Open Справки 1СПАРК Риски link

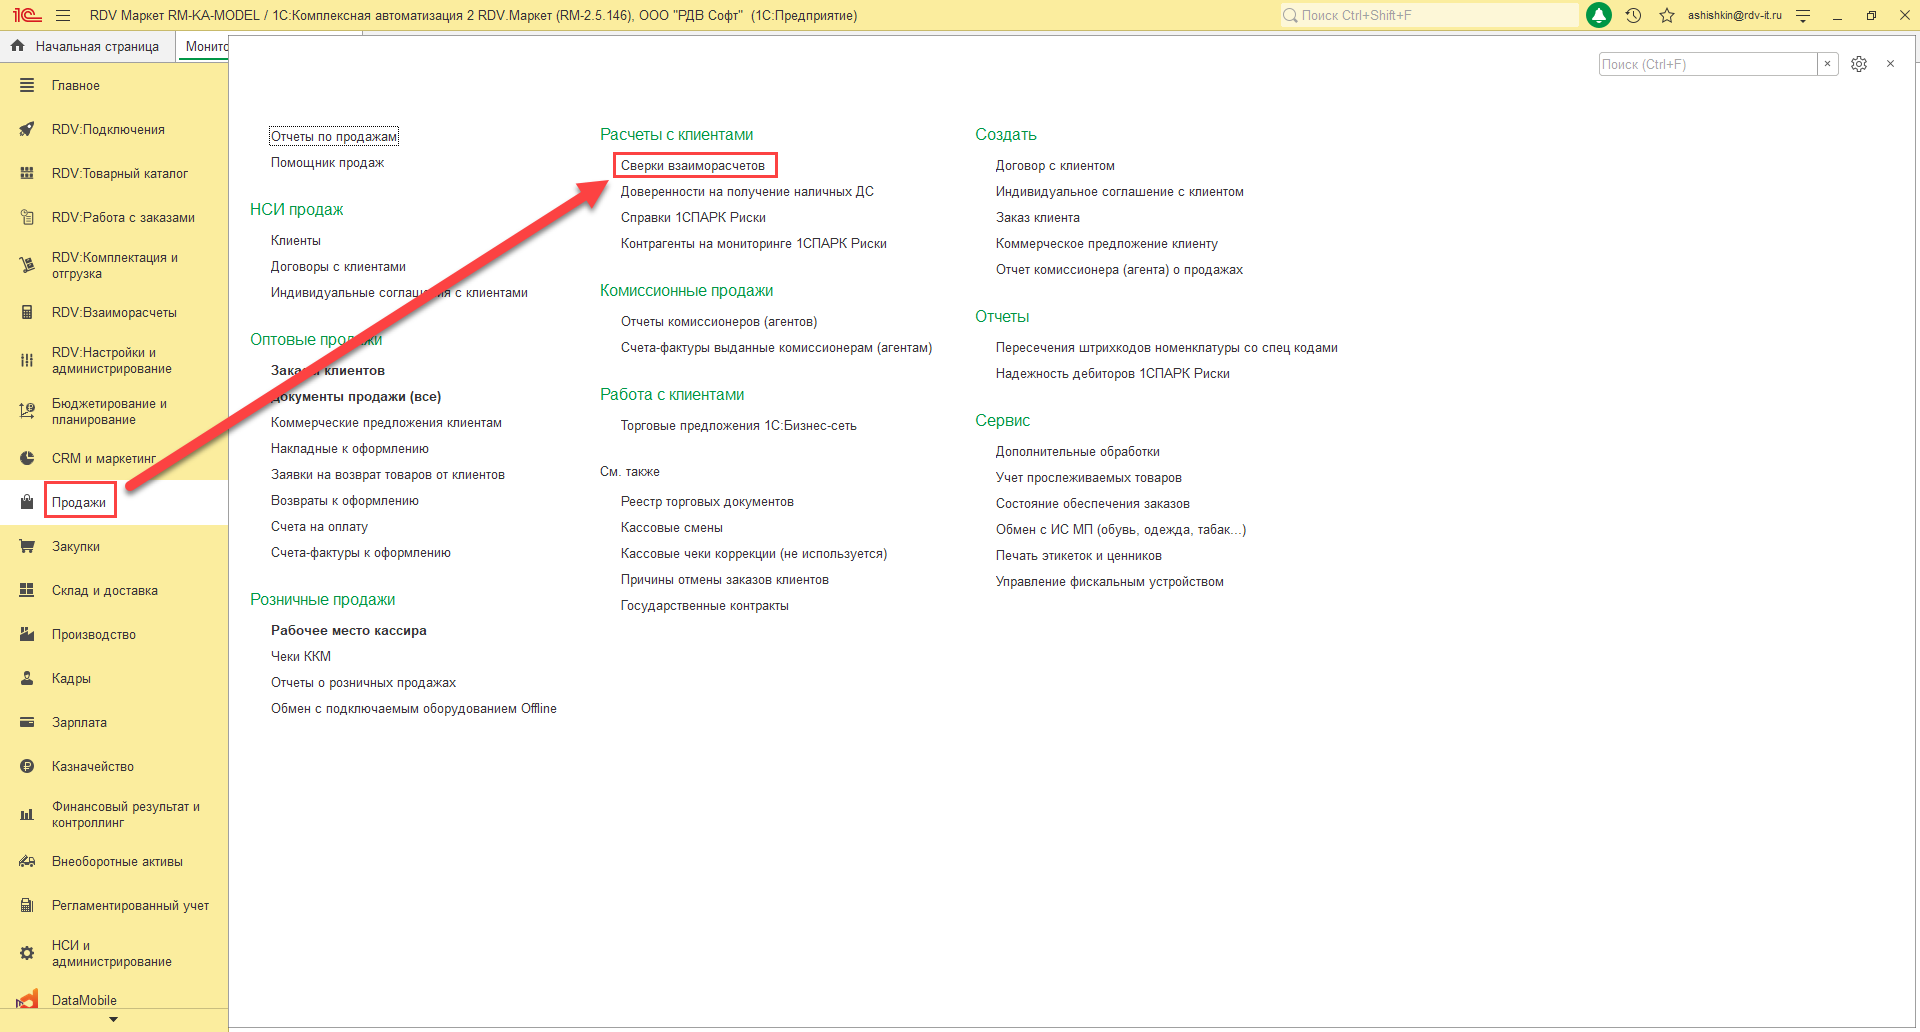pos(693,218)
